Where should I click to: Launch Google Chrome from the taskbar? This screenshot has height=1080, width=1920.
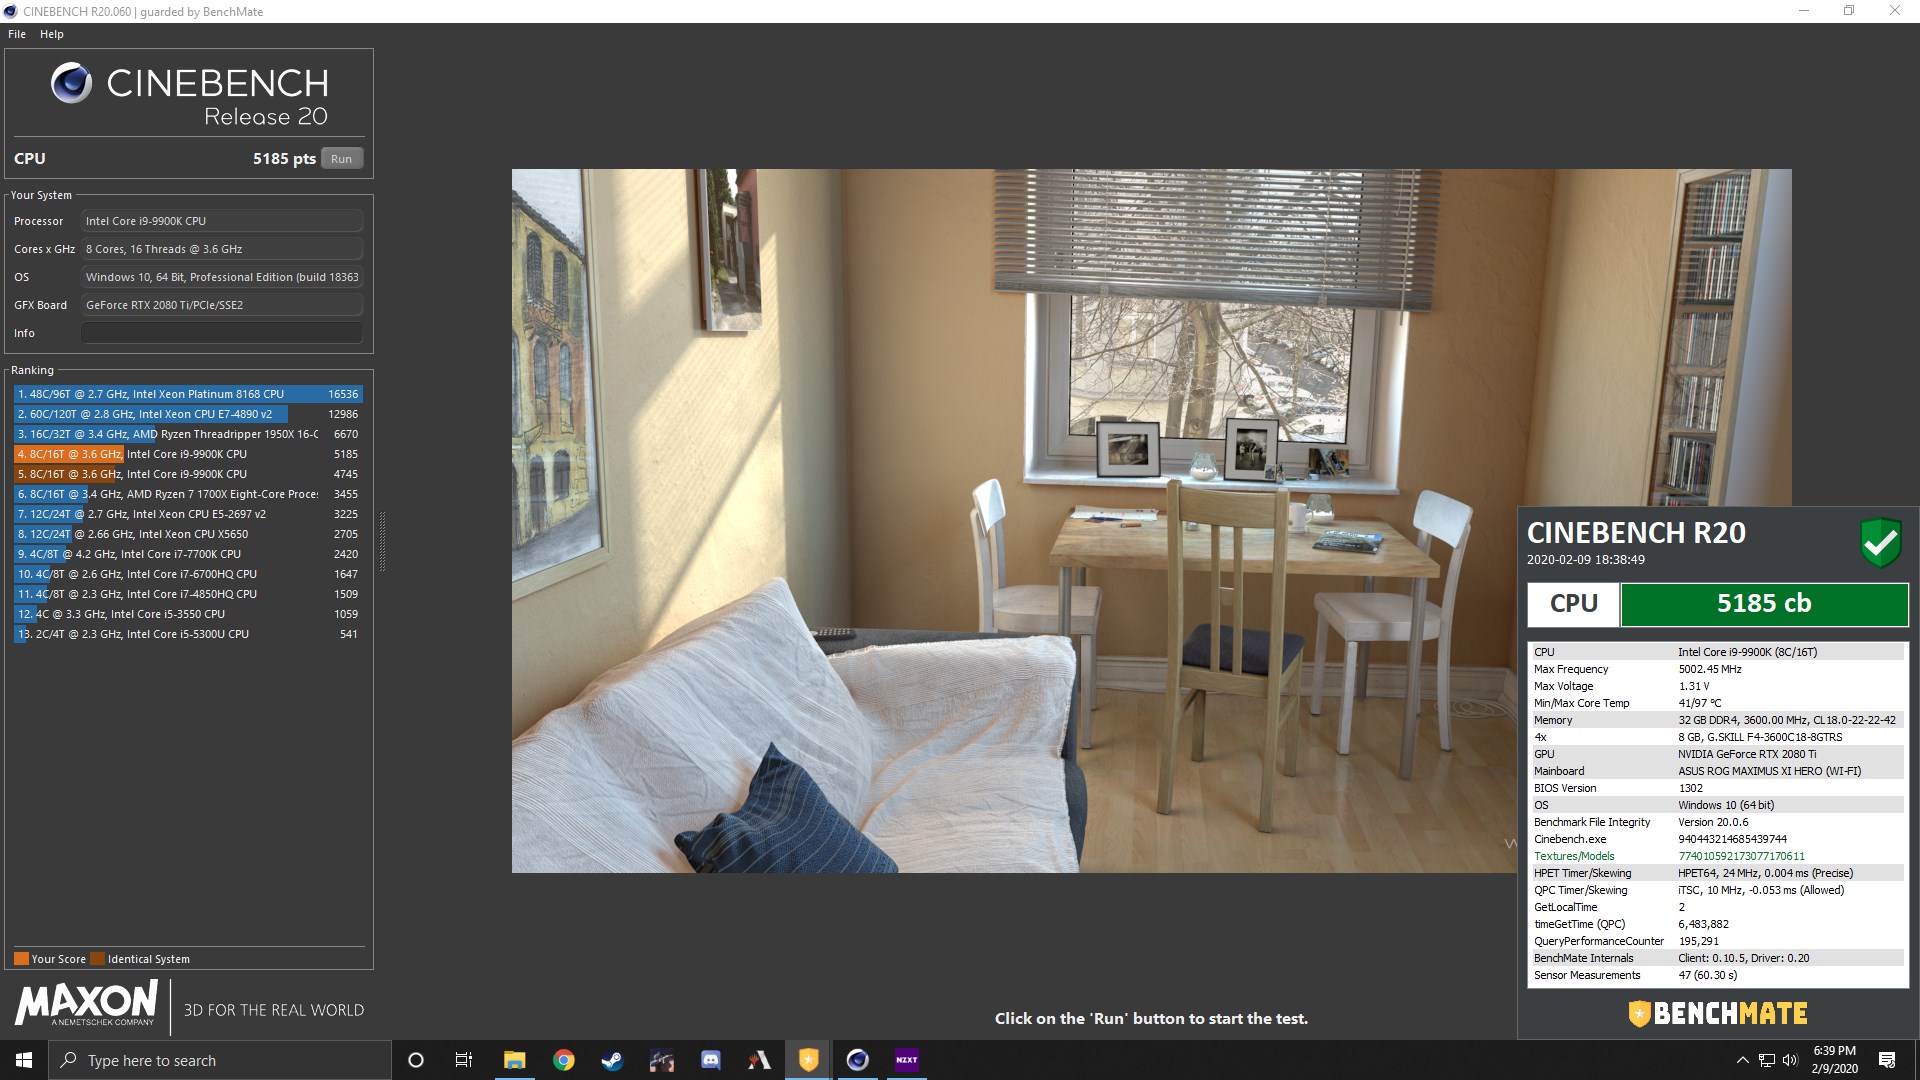tap(564, 1060)
